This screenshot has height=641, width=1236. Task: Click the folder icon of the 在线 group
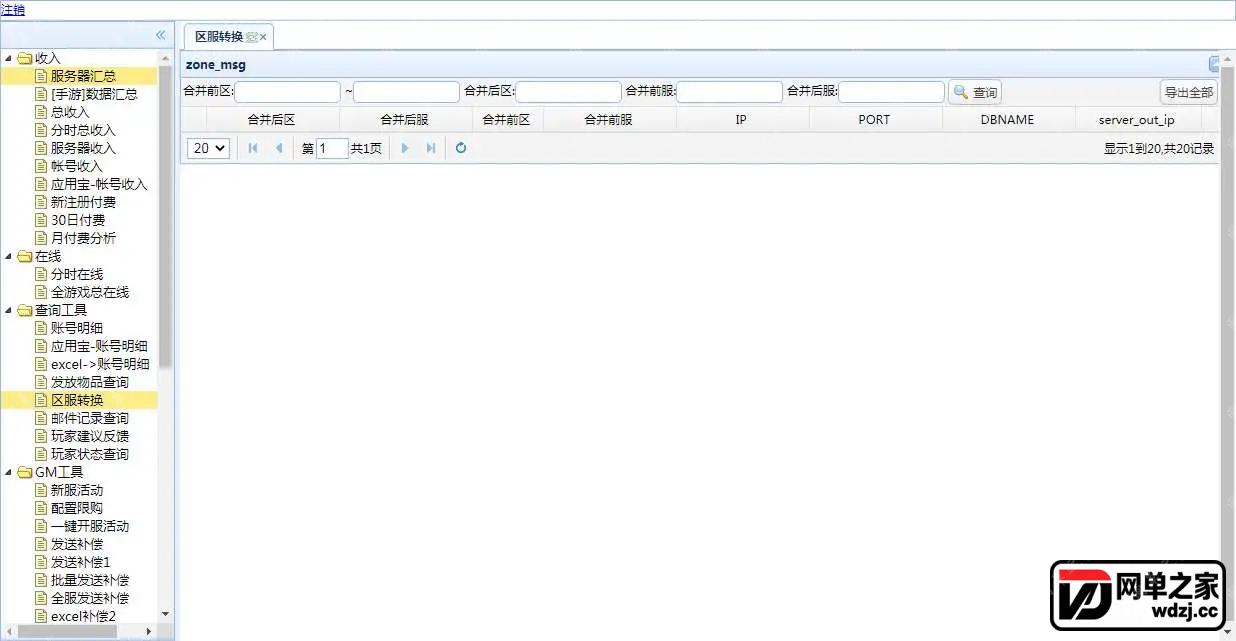(25, 256)
